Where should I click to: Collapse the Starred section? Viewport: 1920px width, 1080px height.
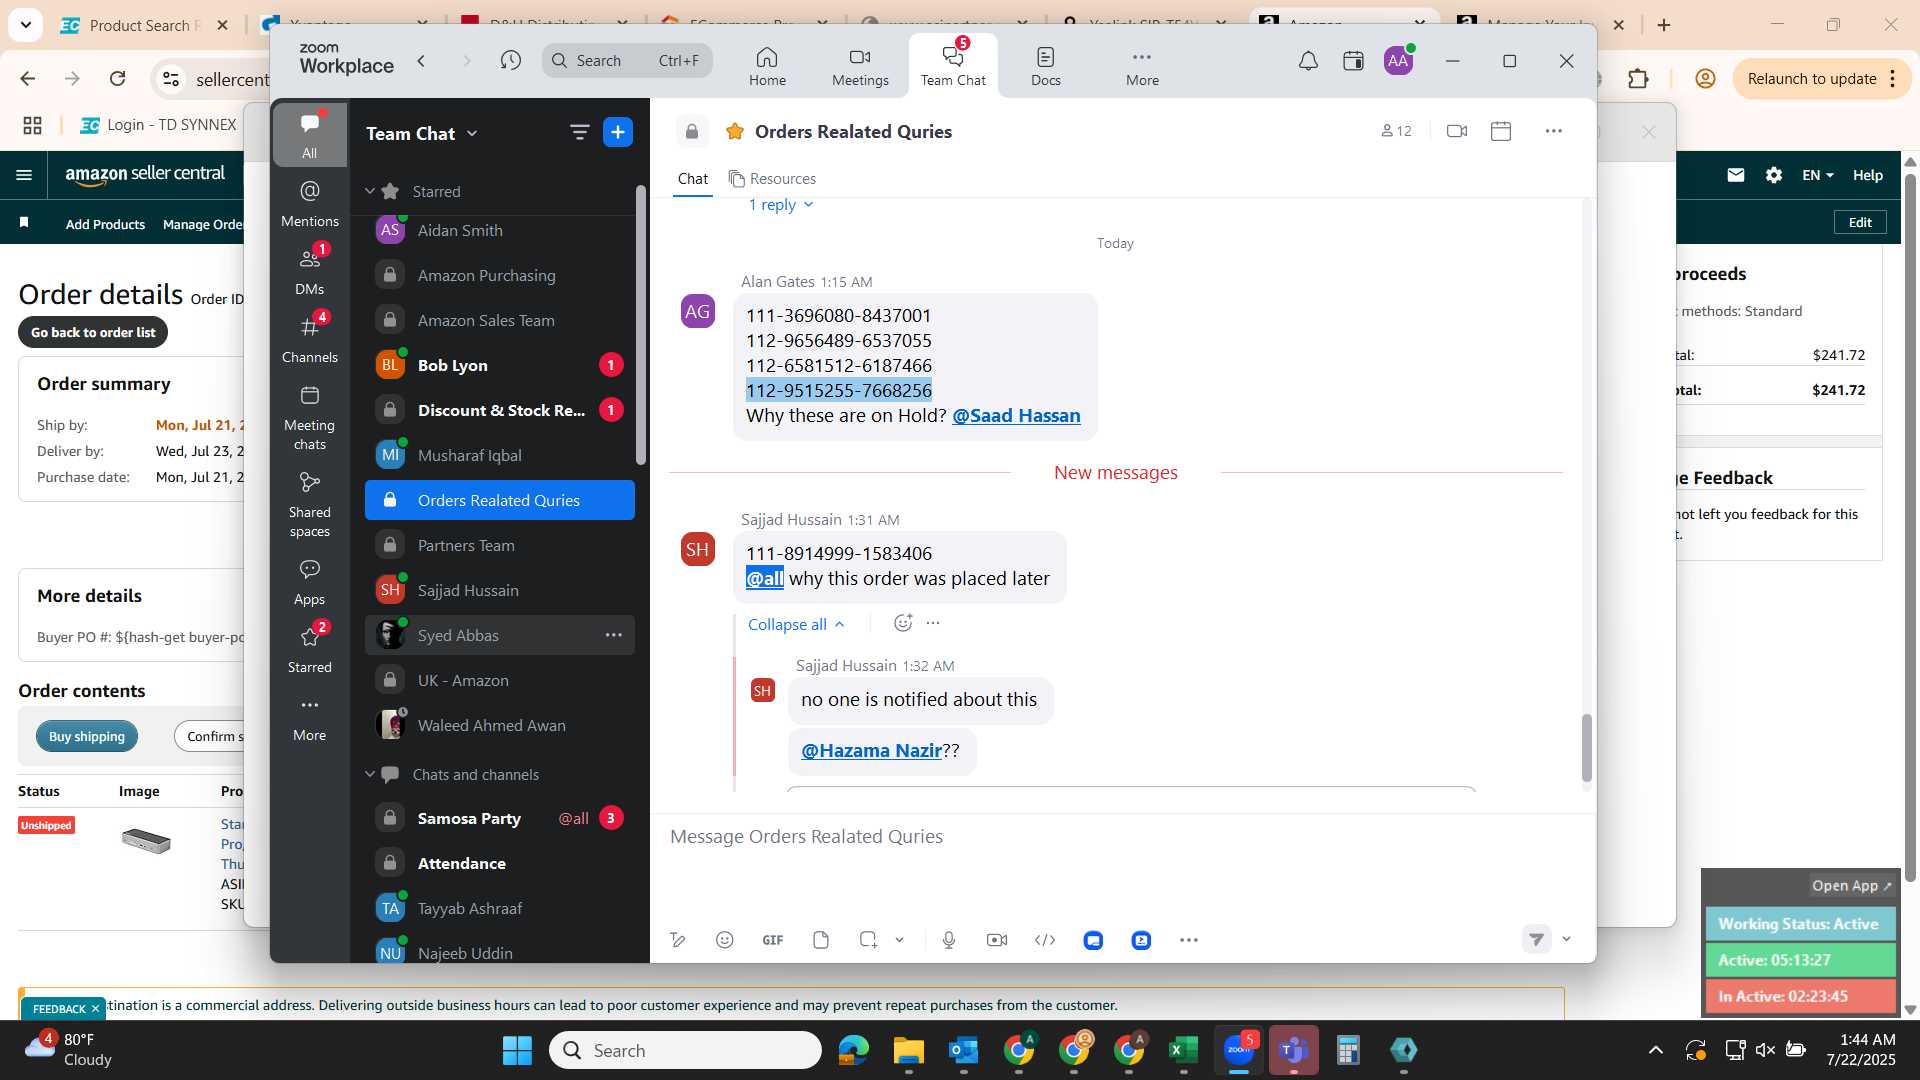click(370, 191)
